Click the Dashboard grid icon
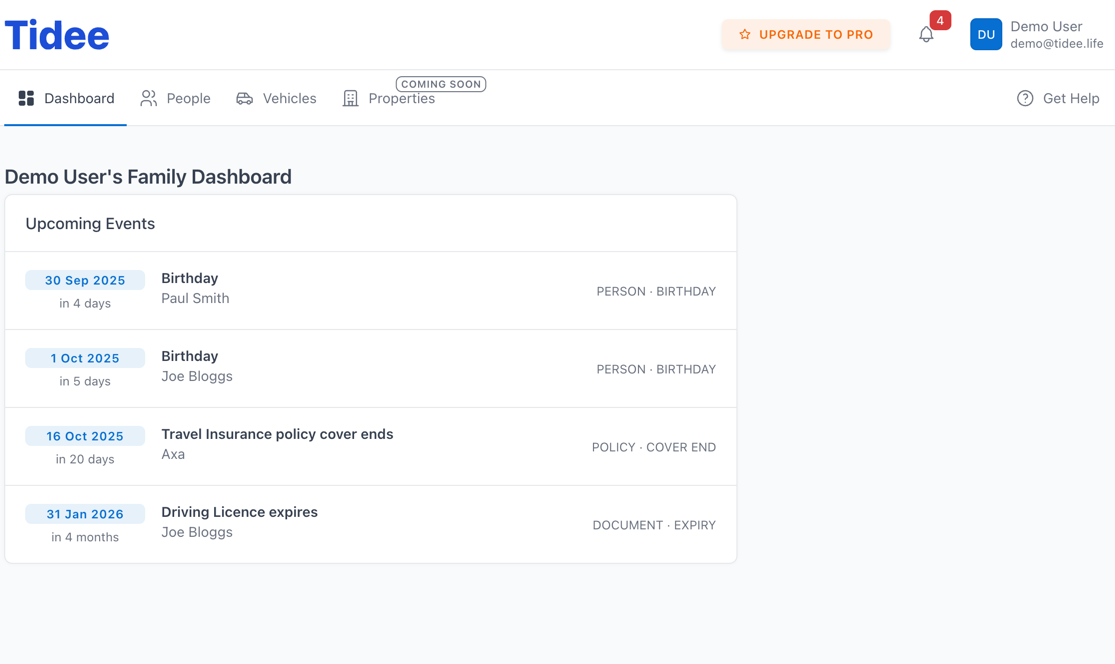This screenshot has width=1115, height=664. (26, 98)
